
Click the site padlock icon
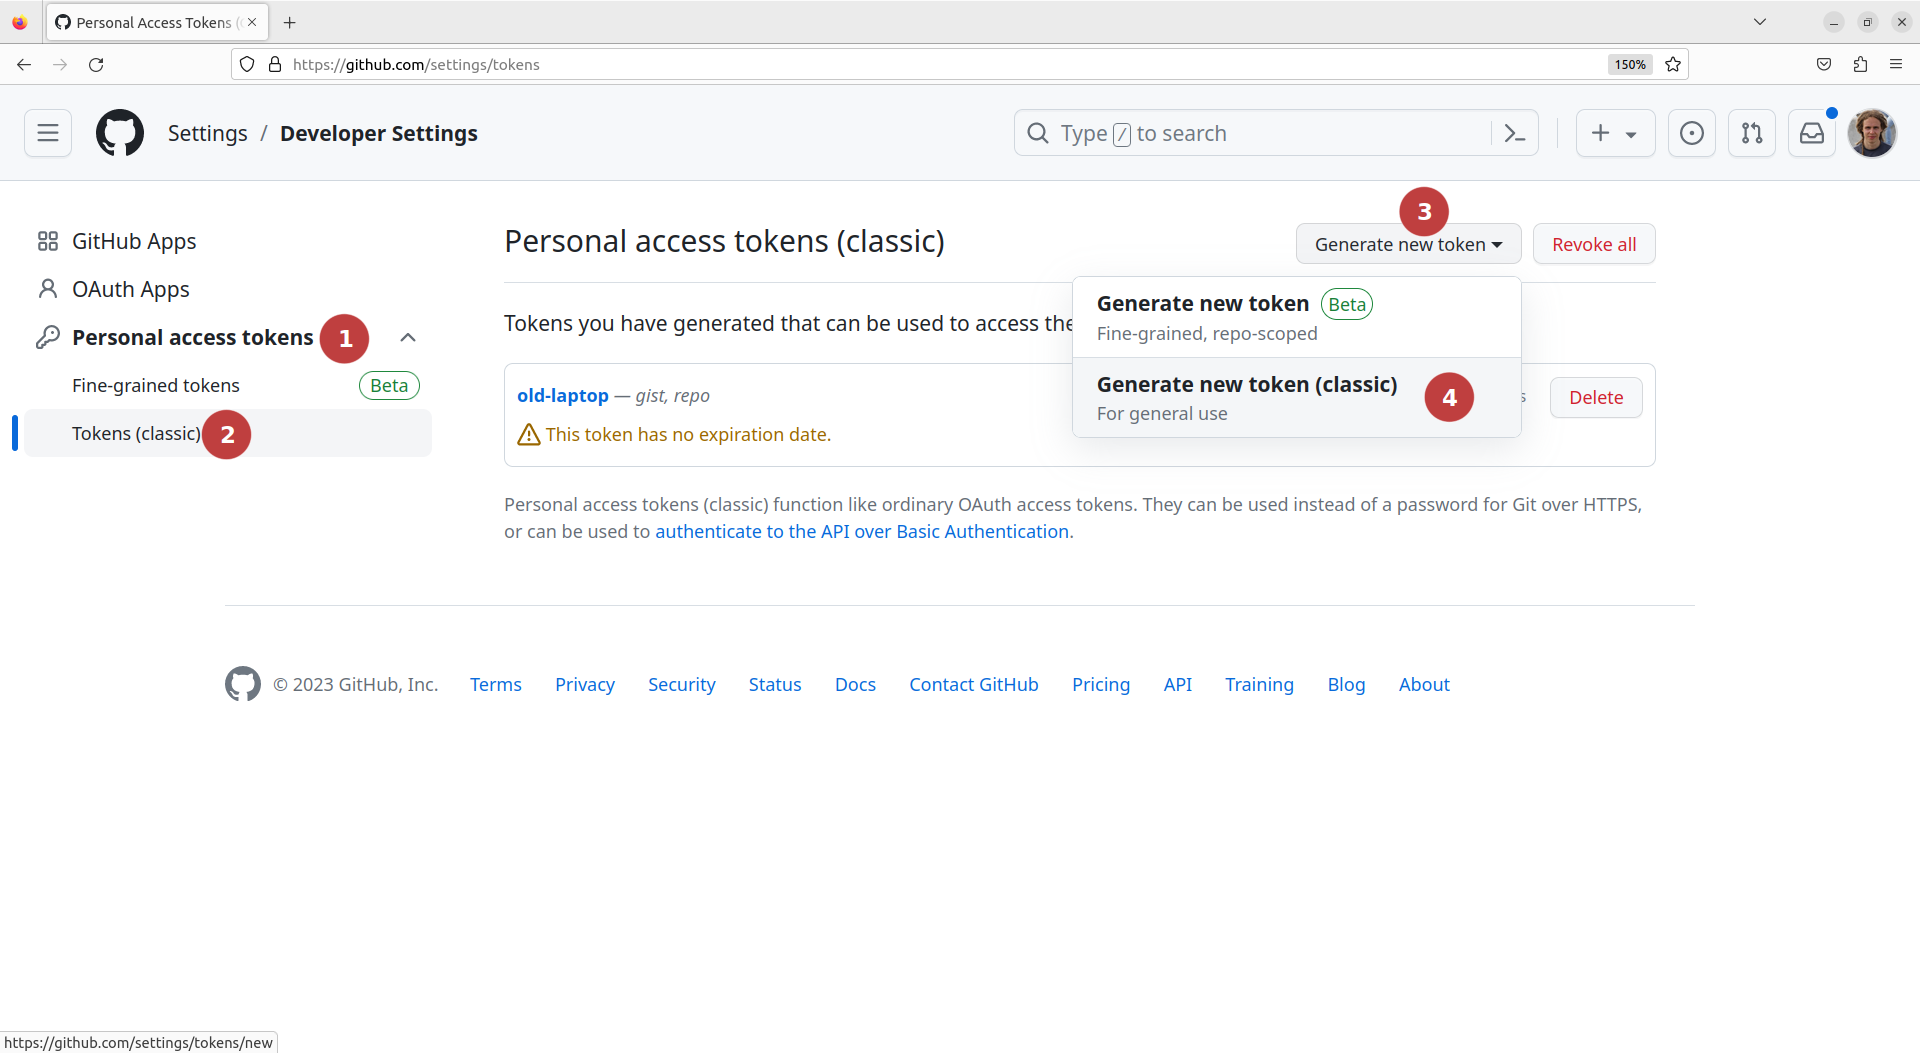click(x=275, y=64)
